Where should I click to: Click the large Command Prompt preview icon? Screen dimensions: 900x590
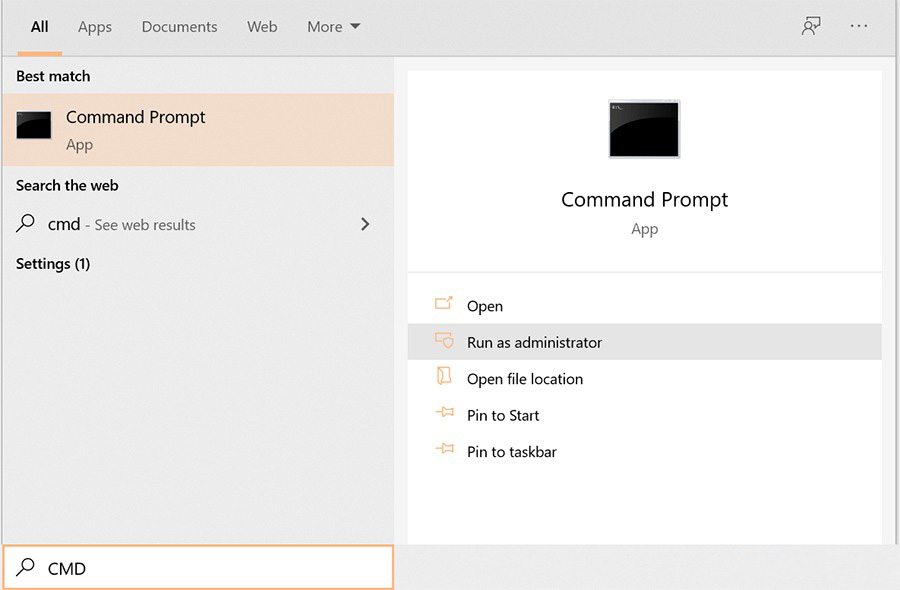point(644,129)
